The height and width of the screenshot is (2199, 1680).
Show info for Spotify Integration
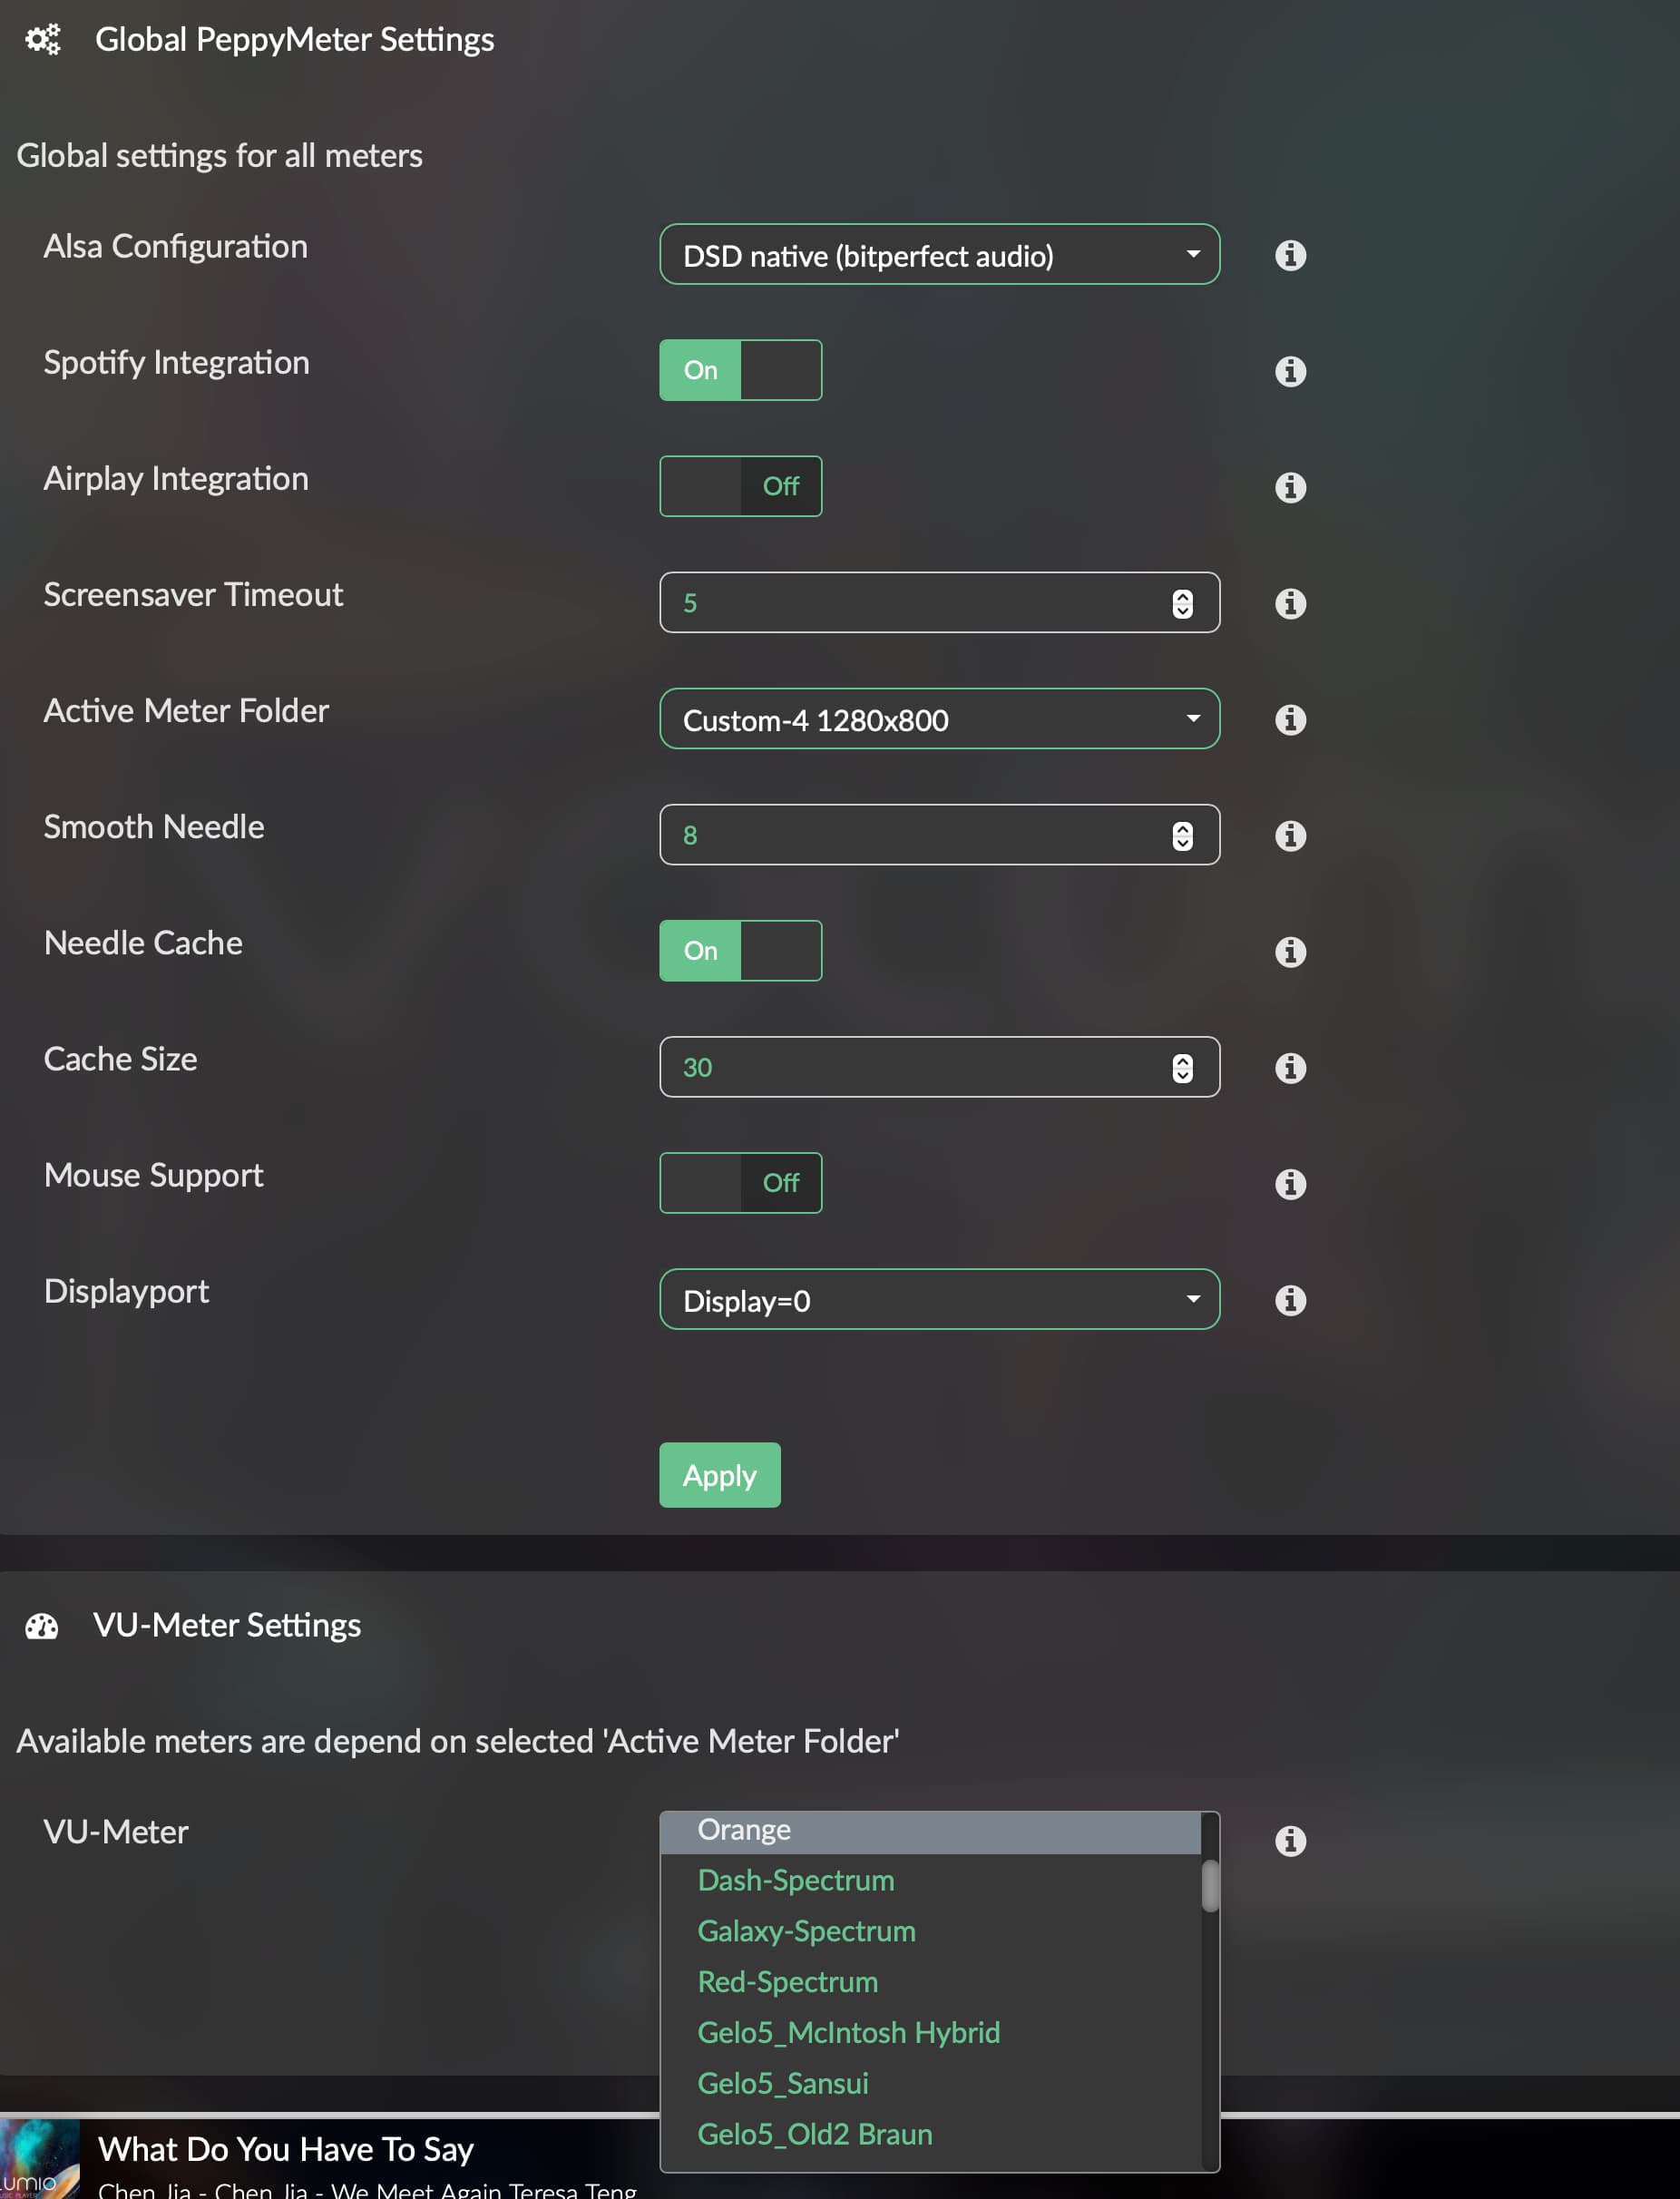[1290, 371]
